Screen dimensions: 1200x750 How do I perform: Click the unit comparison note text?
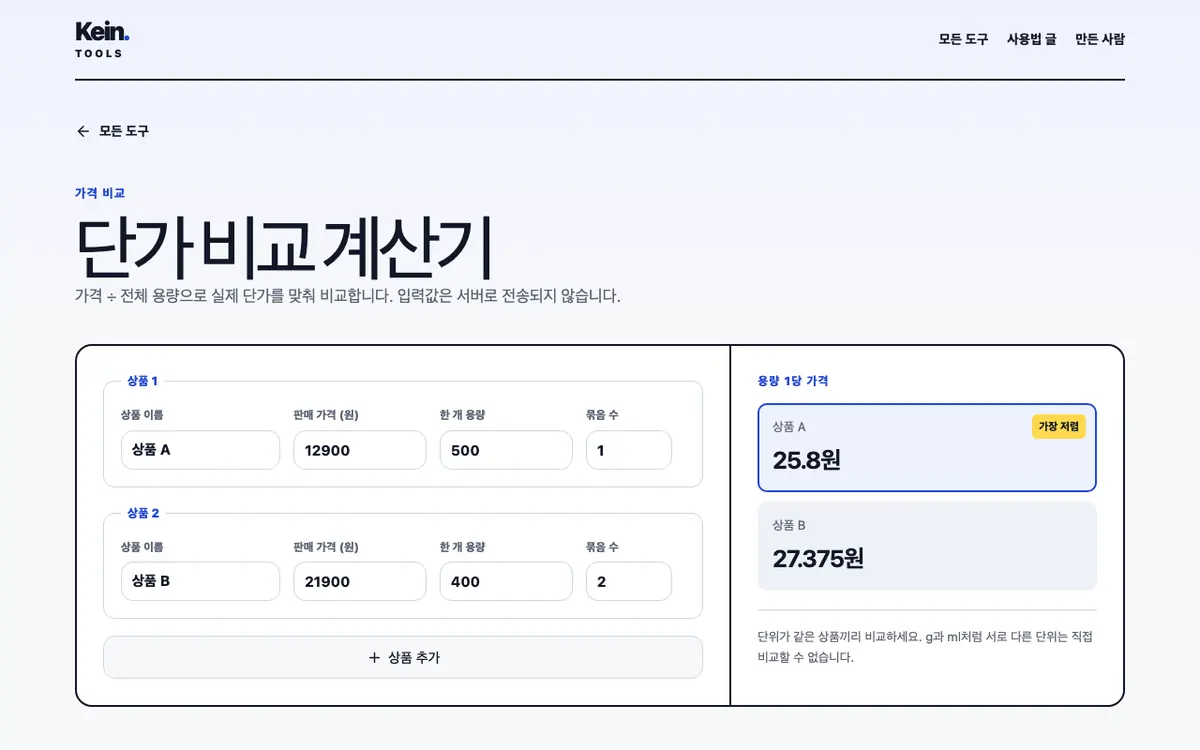tap(925, 647)
